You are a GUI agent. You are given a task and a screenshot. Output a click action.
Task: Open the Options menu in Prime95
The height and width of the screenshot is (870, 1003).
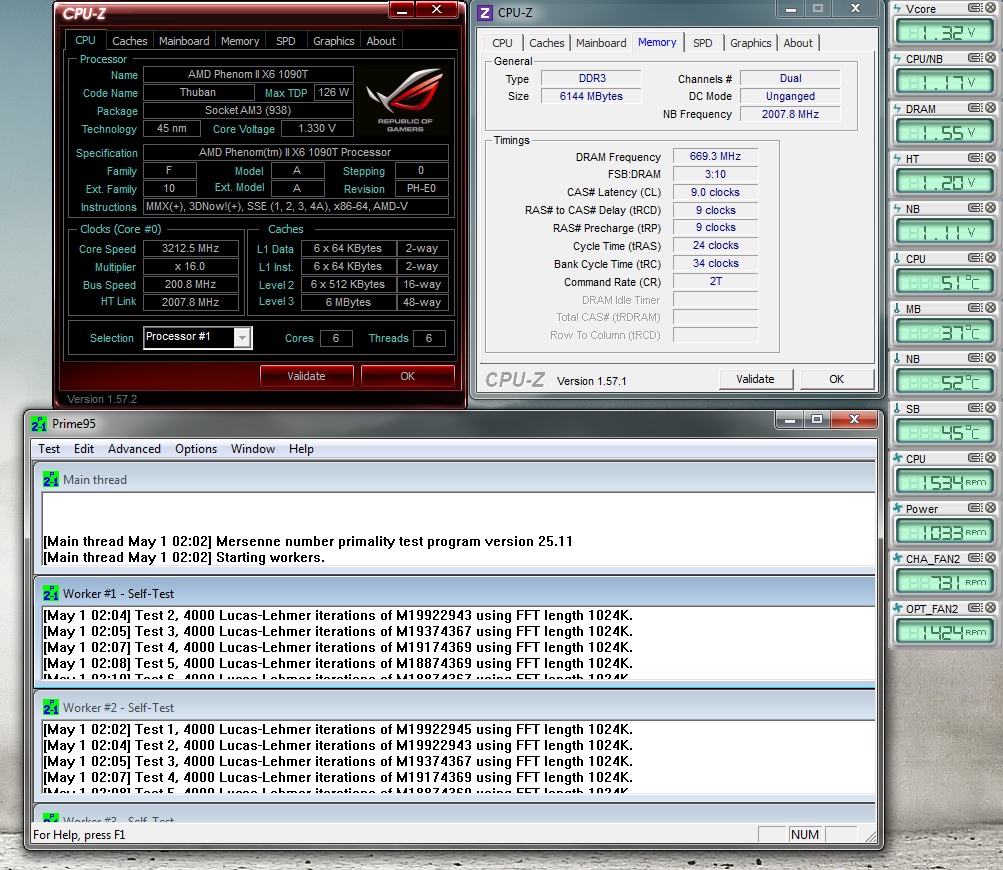pyautogui.click(x=196, y=449)
